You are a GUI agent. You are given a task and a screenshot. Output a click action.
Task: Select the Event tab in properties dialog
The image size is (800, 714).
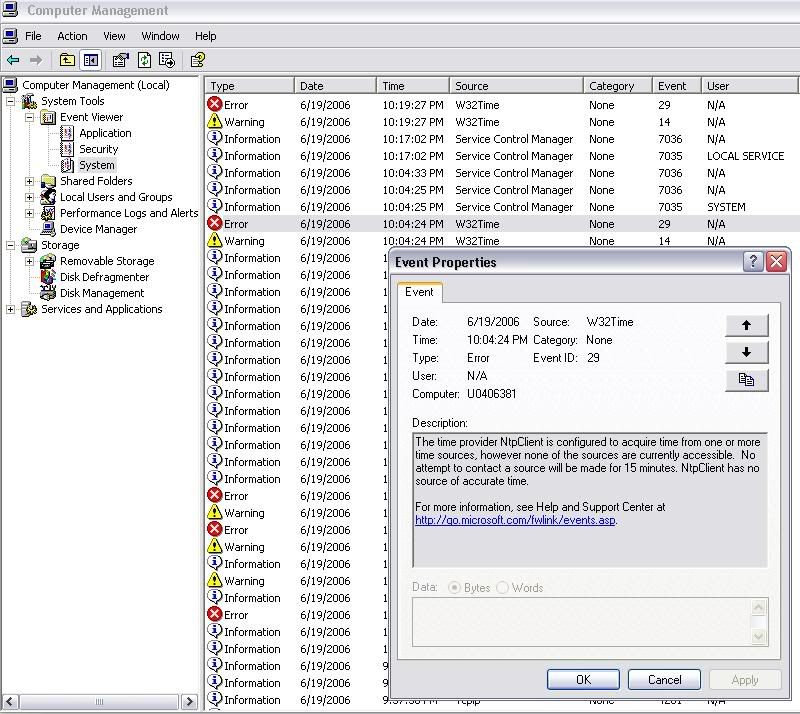click(x=420, y=292)
